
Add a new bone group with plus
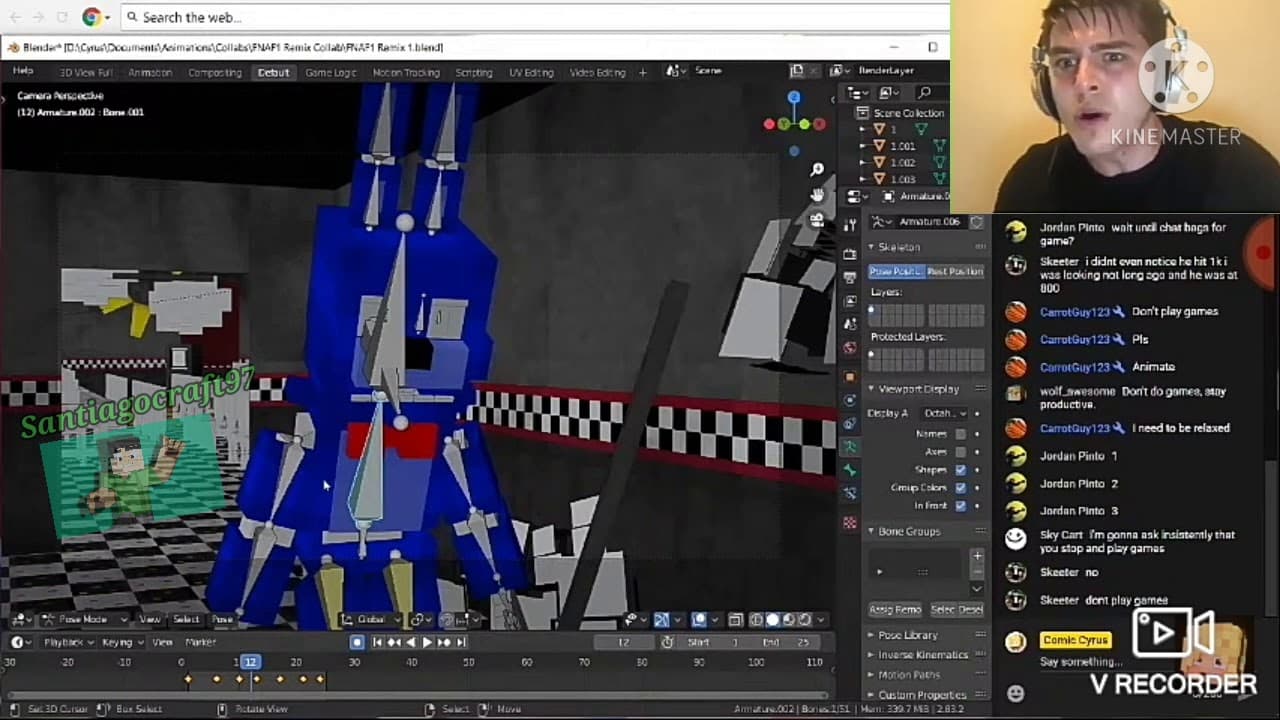[977, 556]
